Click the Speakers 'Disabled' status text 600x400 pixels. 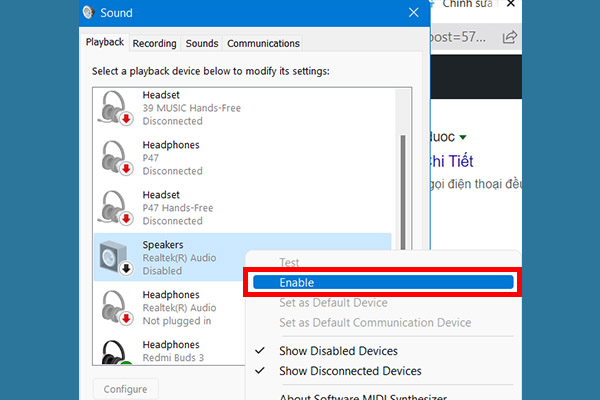coord(162,271)
